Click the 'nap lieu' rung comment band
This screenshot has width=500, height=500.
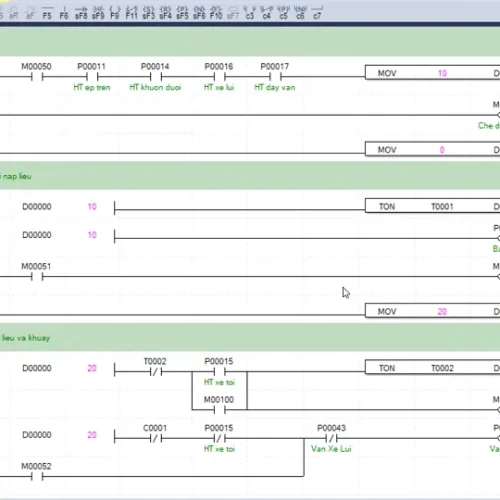(x=250, y=176)
